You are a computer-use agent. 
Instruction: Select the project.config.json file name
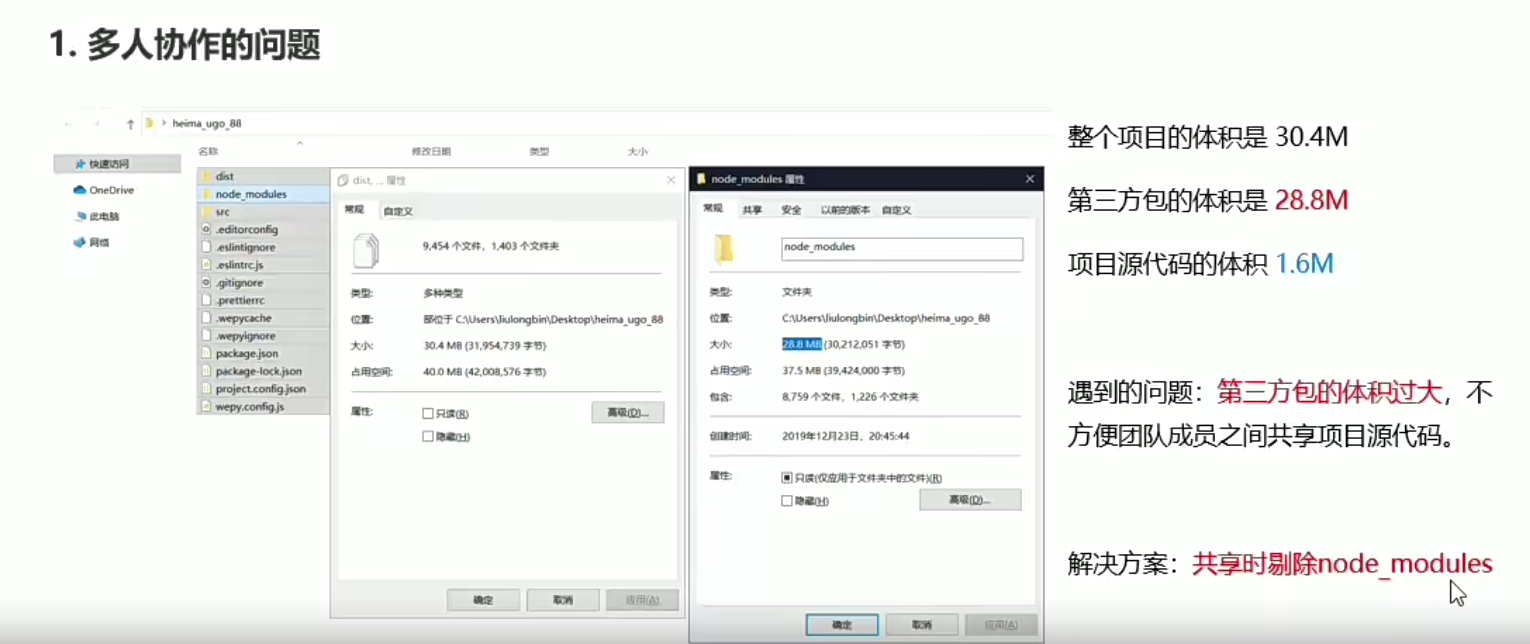pyautogui.click(x=261, y=389)
